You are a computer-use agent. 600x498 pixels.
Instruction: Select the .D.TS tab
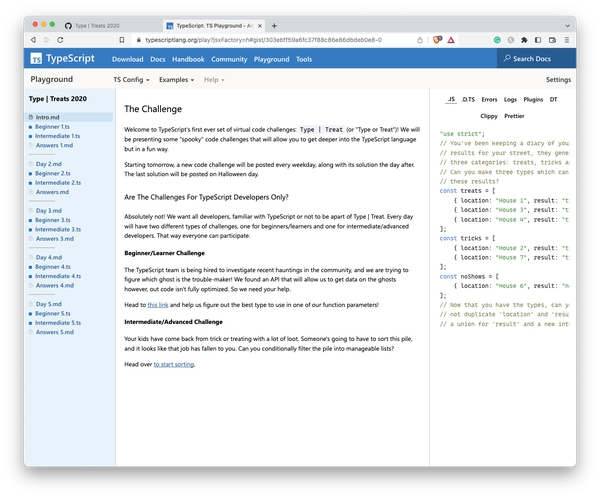point(467,101)
